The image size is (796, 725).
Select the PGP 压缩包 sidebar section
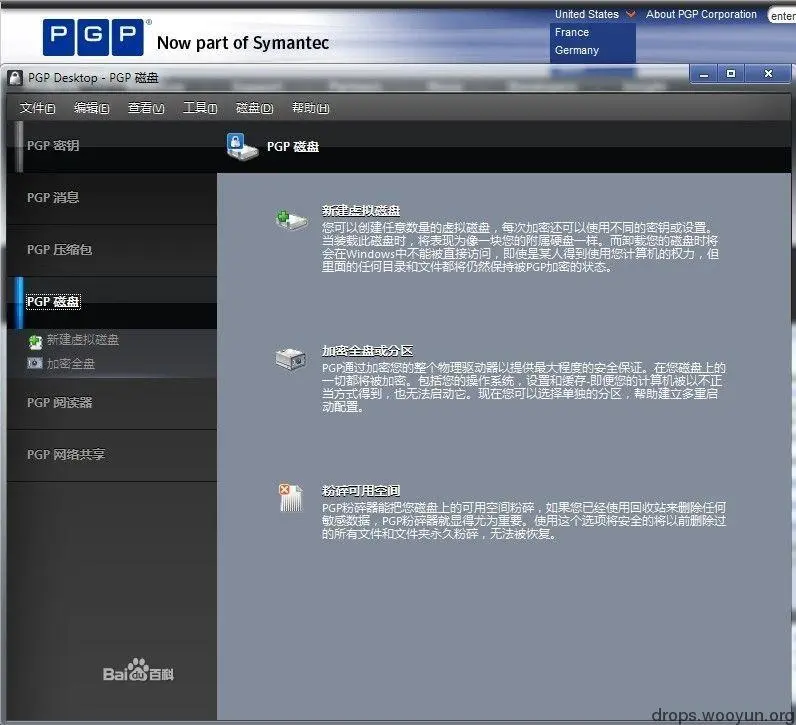click(x=112, y=250)
